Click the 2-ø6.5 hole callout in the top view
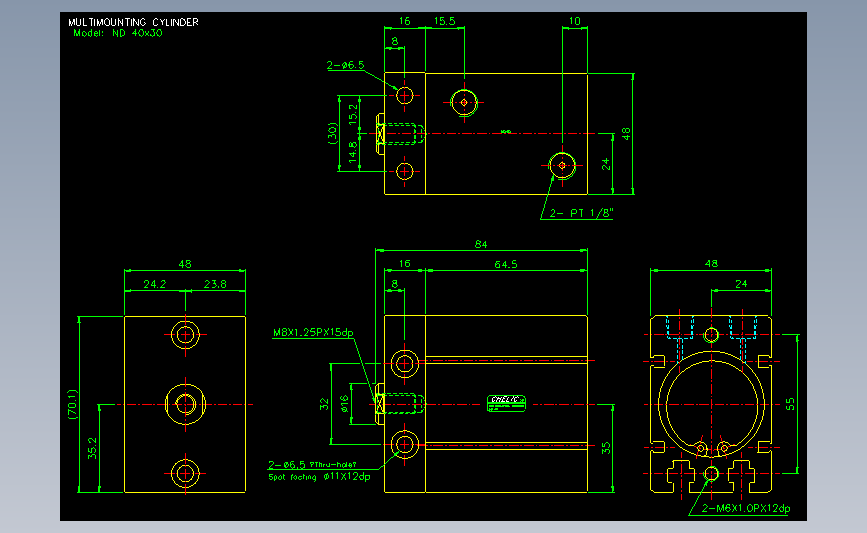 [x=346, y=65]
